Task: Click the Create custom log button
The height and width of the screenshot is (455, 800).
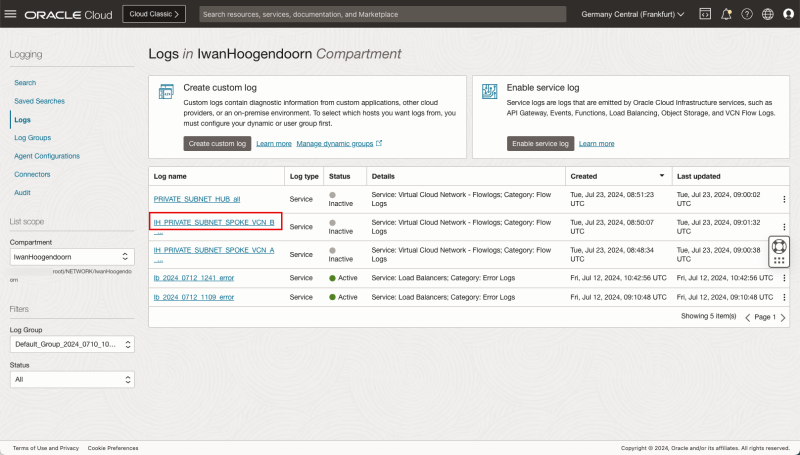Action: click(x=216, y=144)
